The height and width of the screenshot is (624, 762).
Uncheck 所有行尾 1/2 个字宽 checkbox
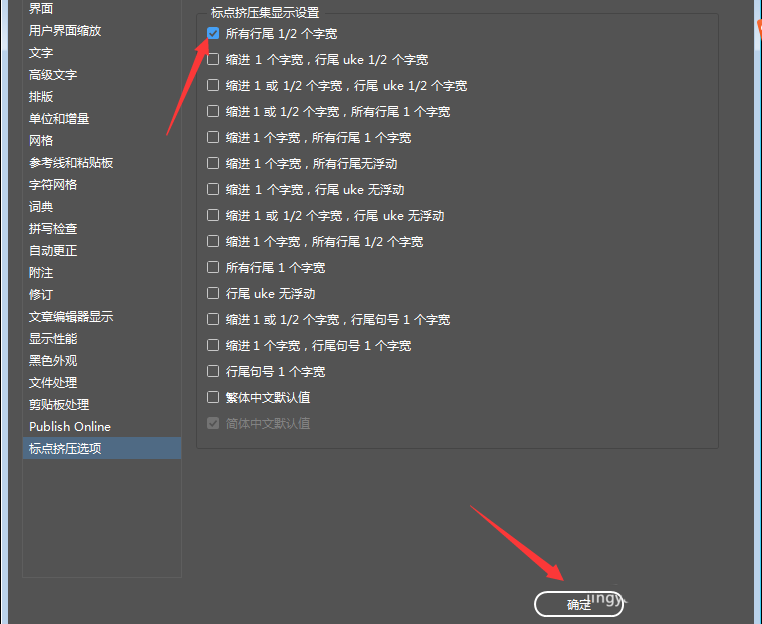point(213,34)
